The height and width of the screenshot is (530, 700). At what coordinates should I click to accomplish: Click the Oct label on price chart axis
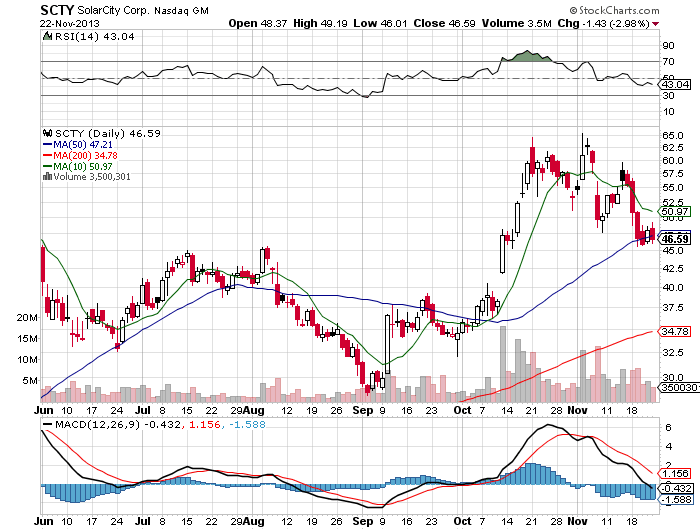point(462,410)
